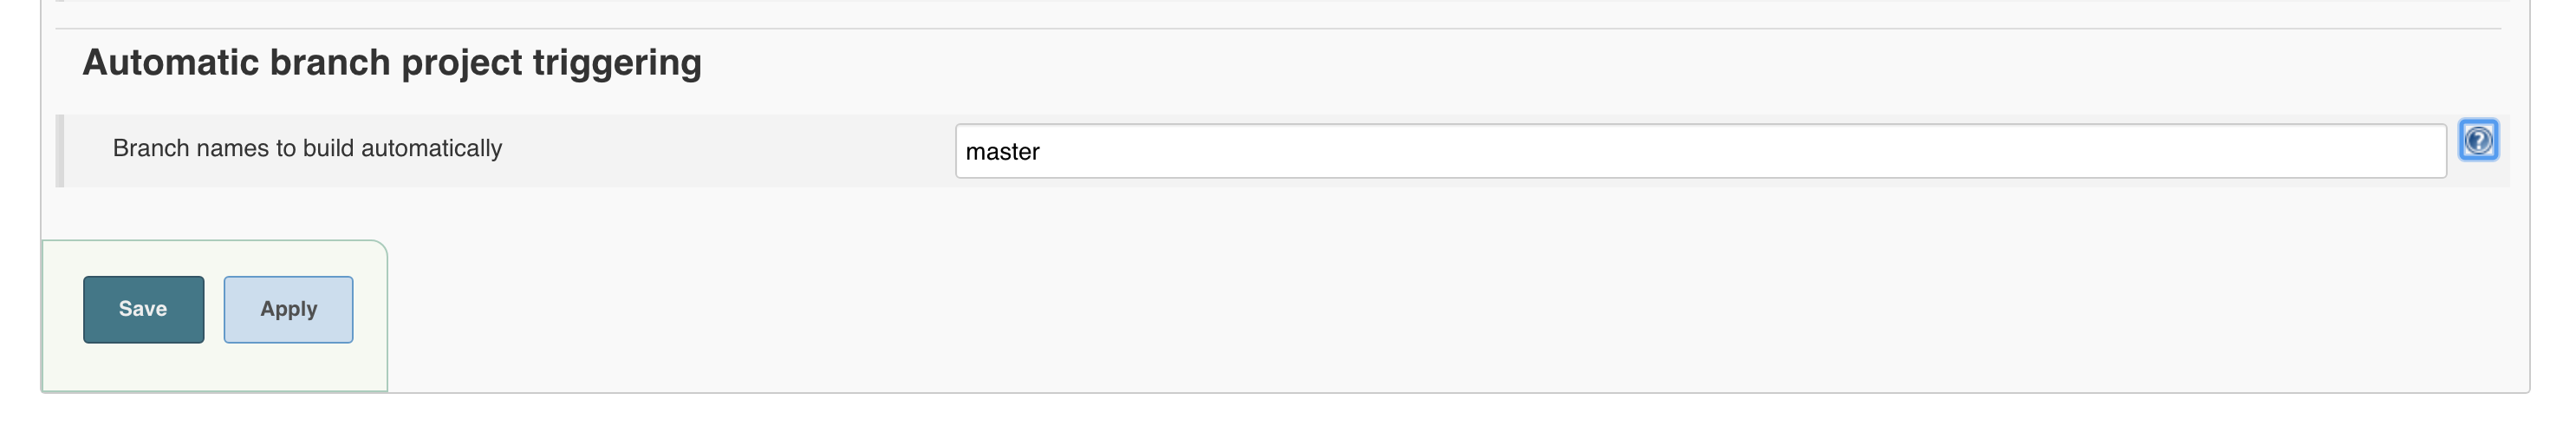Click the light blue Apply button
The width and height of the screenshot is (2576, 439).
tap(288, 309)
